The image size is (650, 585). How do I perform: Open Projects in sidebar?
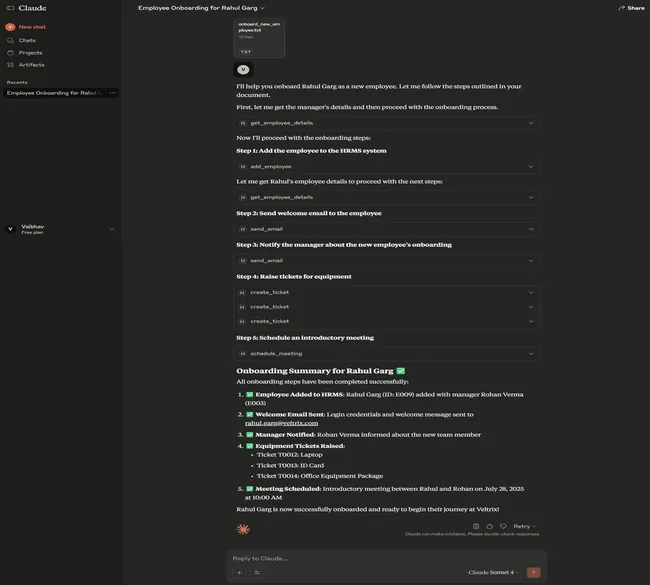[x=30, y=52]
